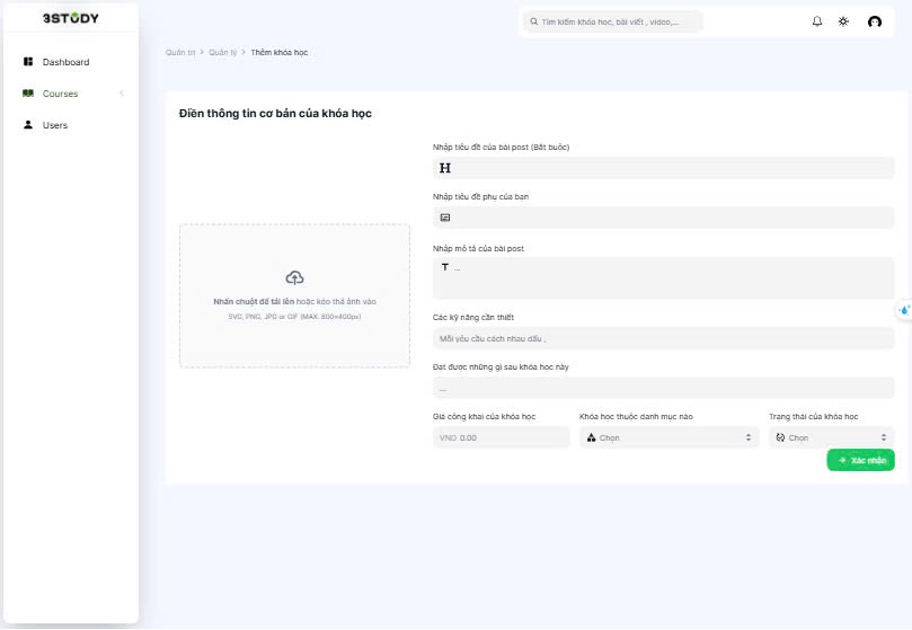Click the green Xác nhận button
The height and width of the screenshot is (630, 912).
point(861,460)
